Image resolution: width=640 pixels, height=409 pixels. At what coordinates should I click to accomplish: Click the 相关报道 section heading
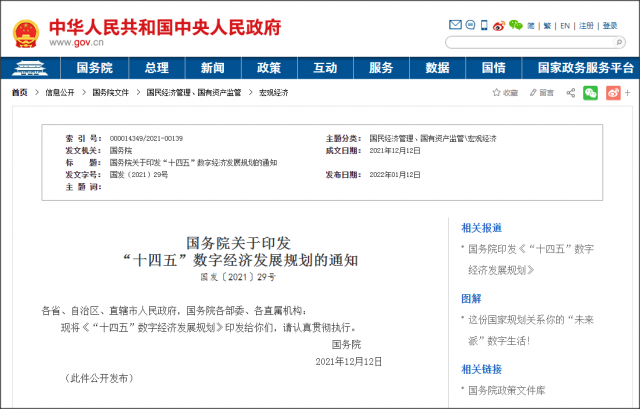(482, 228)
